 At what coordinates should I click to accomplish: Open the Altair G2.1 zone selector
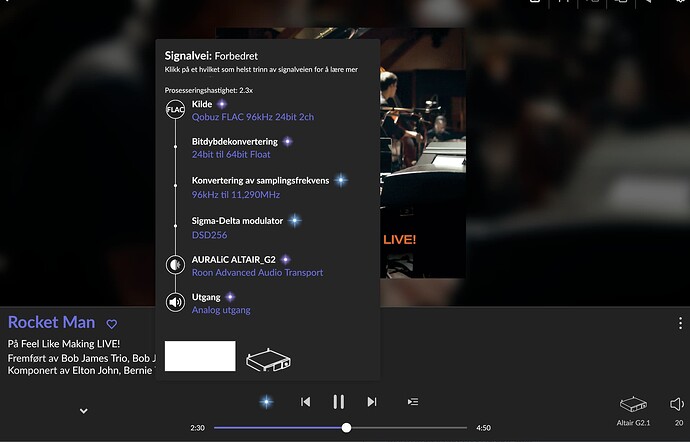[633, 411]
